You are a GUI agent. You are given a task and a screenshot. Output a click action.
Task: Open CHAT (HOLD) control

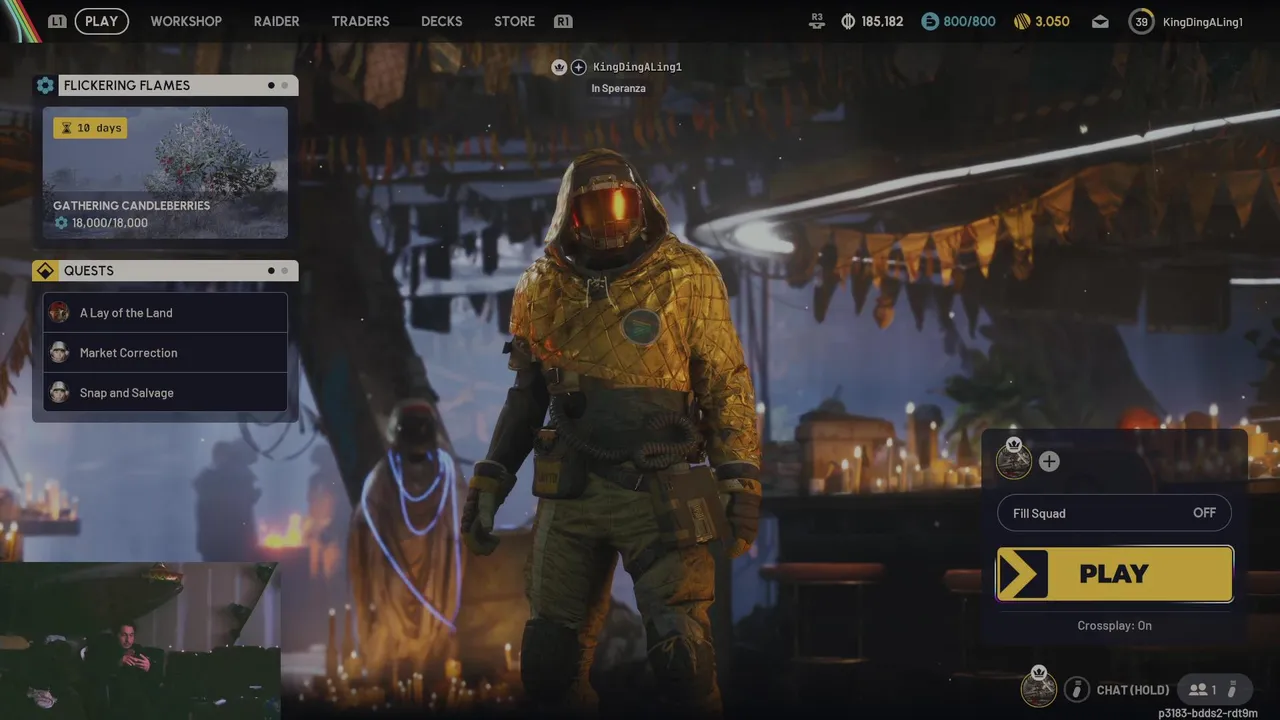[1133, 690]
